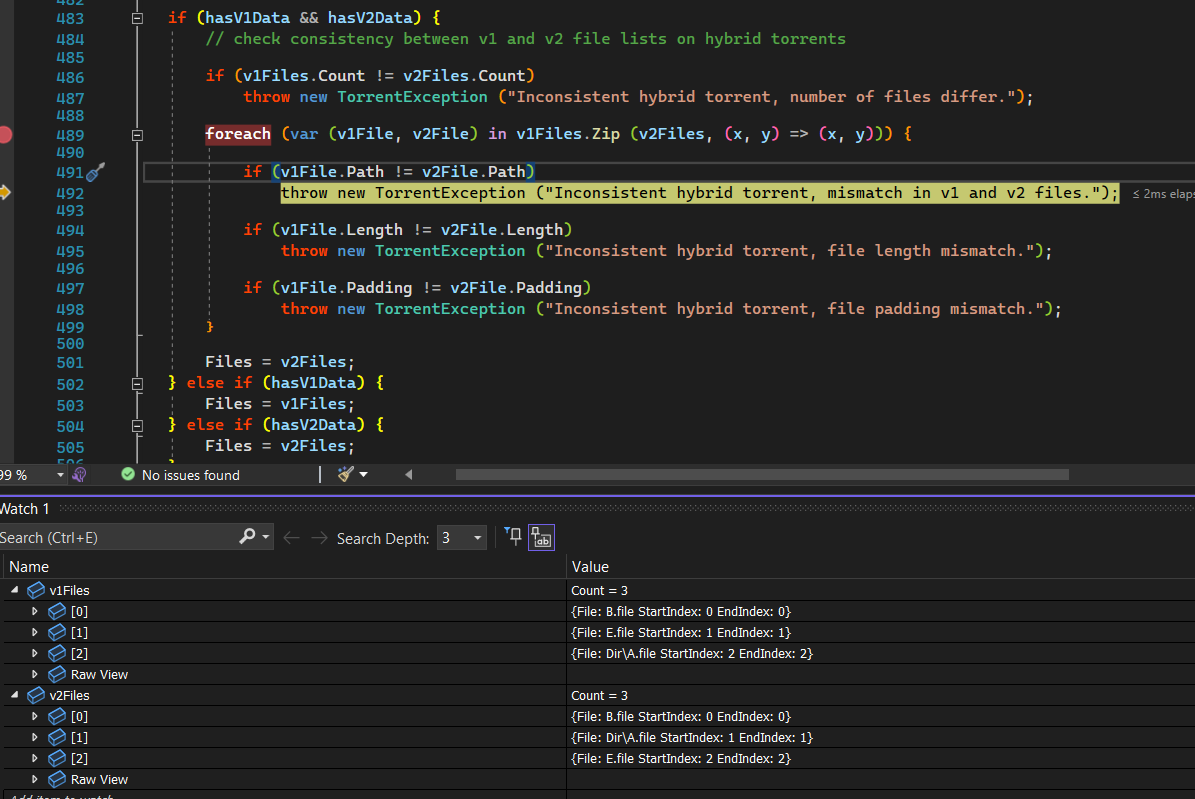Viewport: 1195px width, 799px height.
Task: Select the v1Files row name
Action: pos(69,590)
